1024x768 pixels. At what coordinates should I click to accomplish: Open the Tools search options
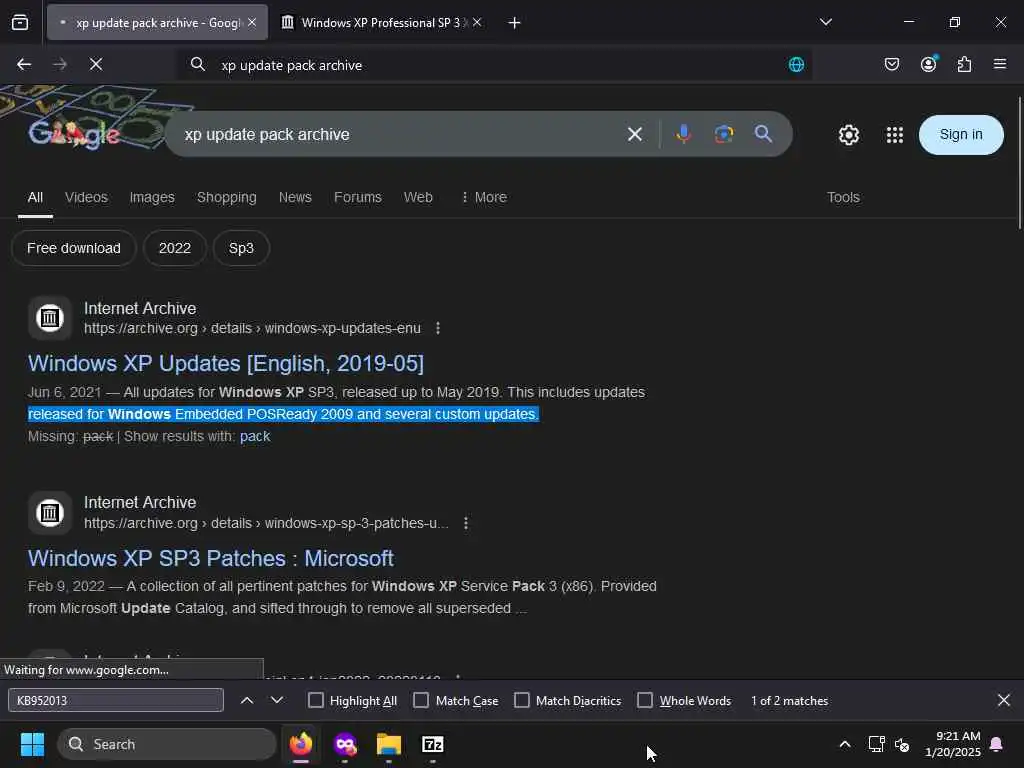[x=843, y=197]
